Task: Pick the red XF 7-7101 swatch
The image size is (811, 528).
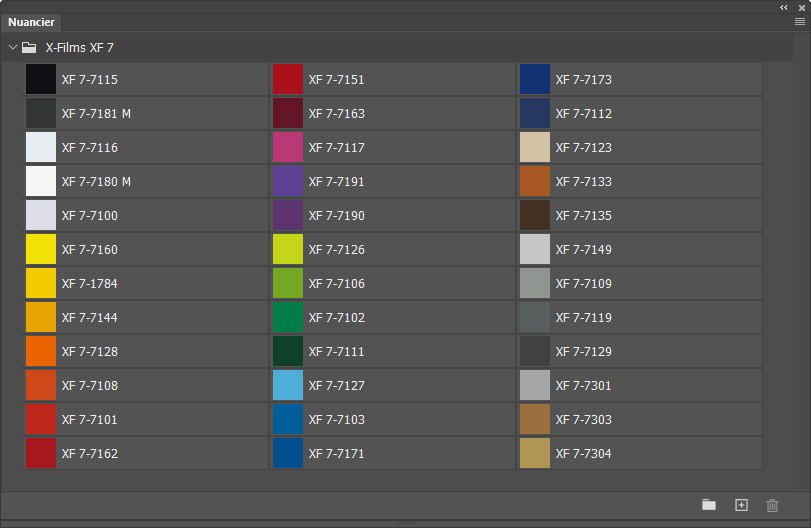Action: pos(41,419)
